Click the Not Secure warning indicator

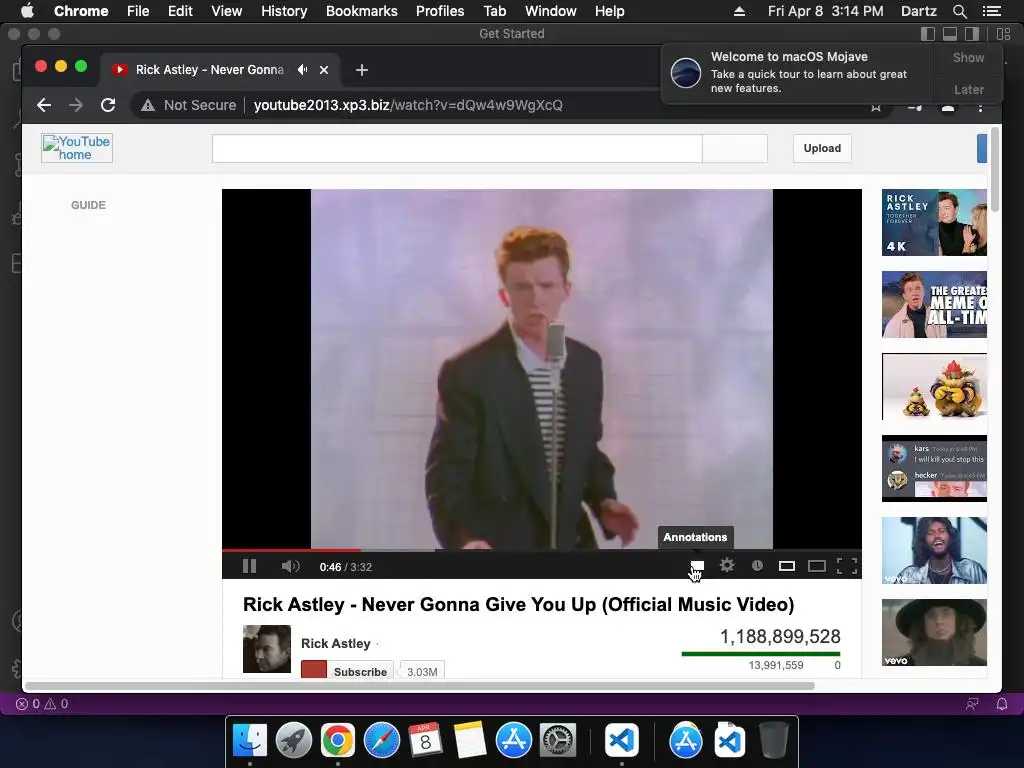coord(188,105)
